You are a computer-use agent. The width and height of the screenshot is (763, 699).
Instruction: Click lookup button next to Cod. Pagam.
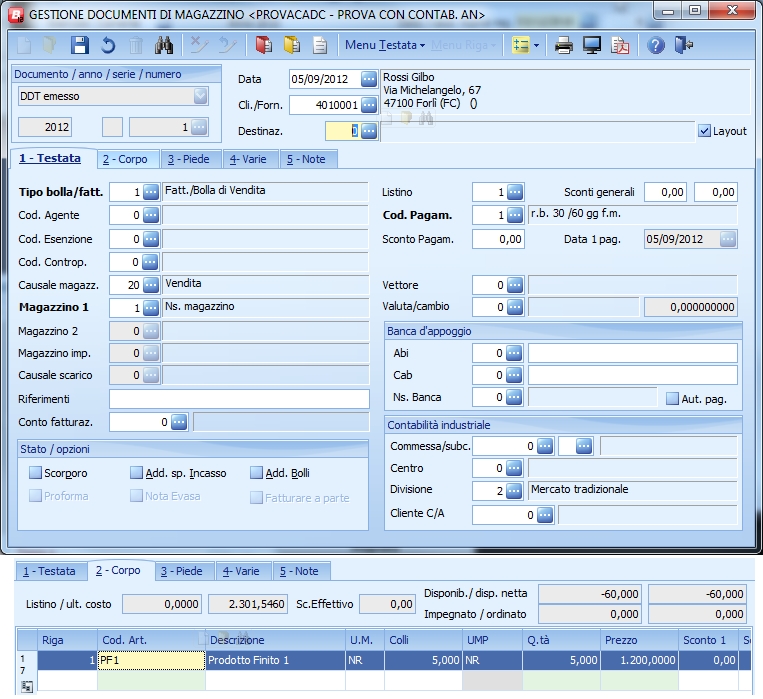click(514, 215)
